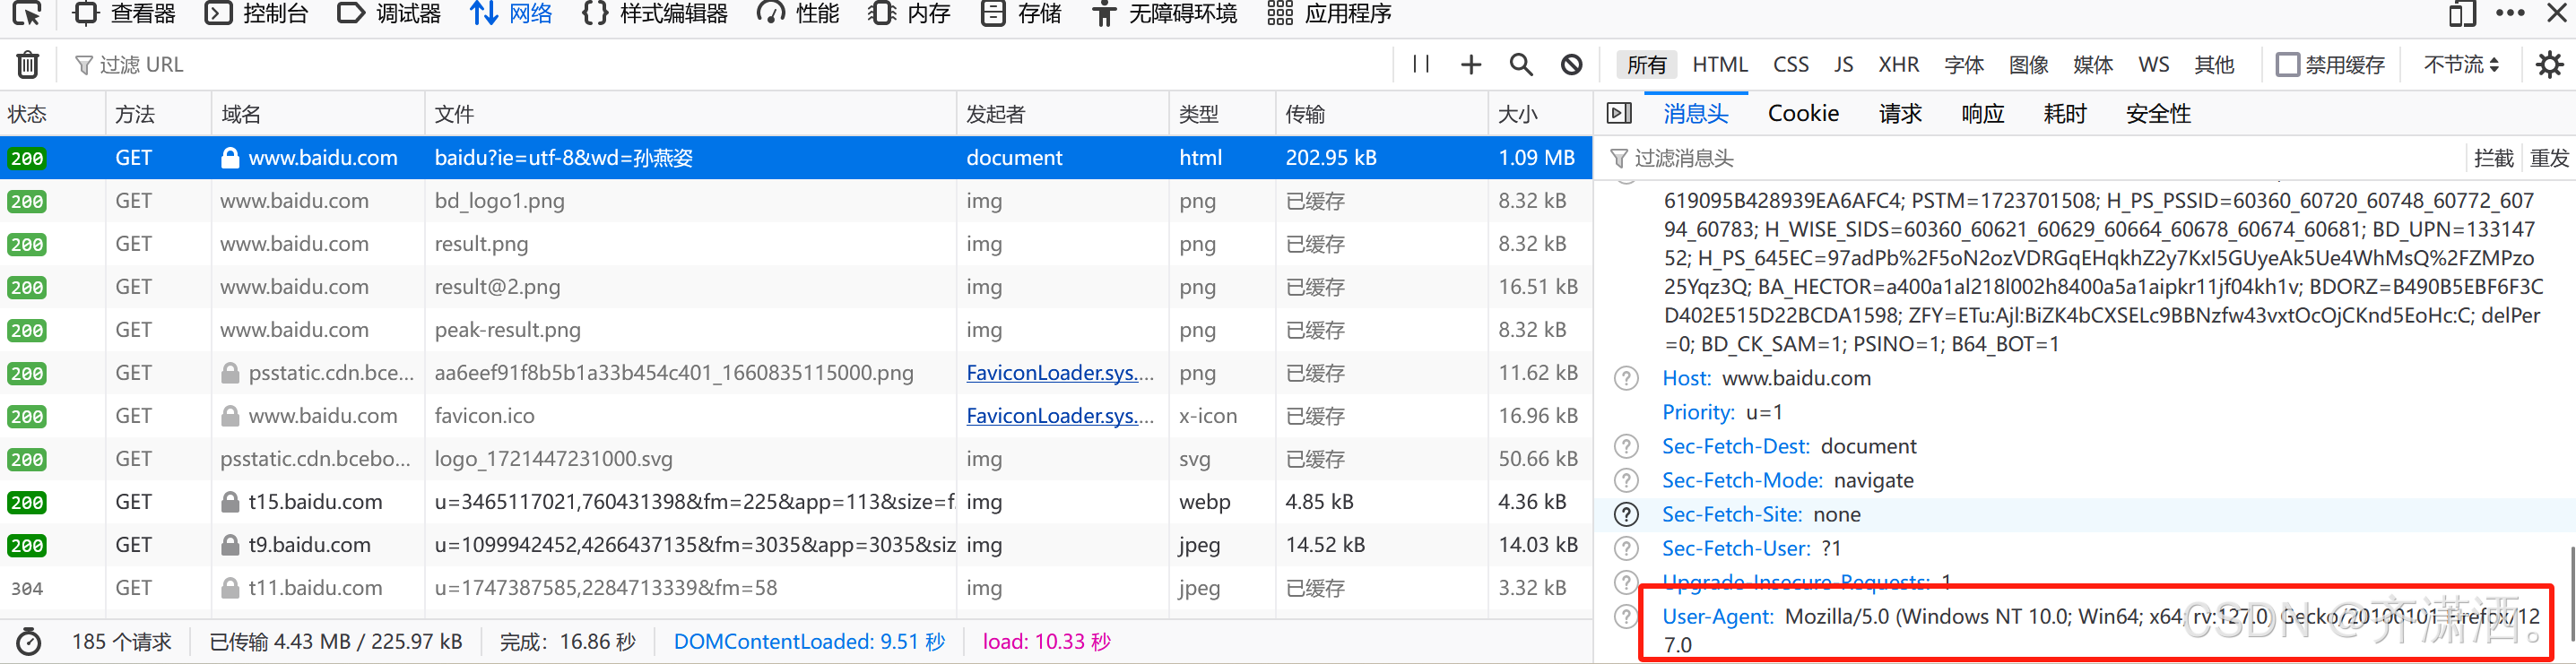Click the performance analysis stopwatch icon
2576x664 pixels.
tap(28, 642)
